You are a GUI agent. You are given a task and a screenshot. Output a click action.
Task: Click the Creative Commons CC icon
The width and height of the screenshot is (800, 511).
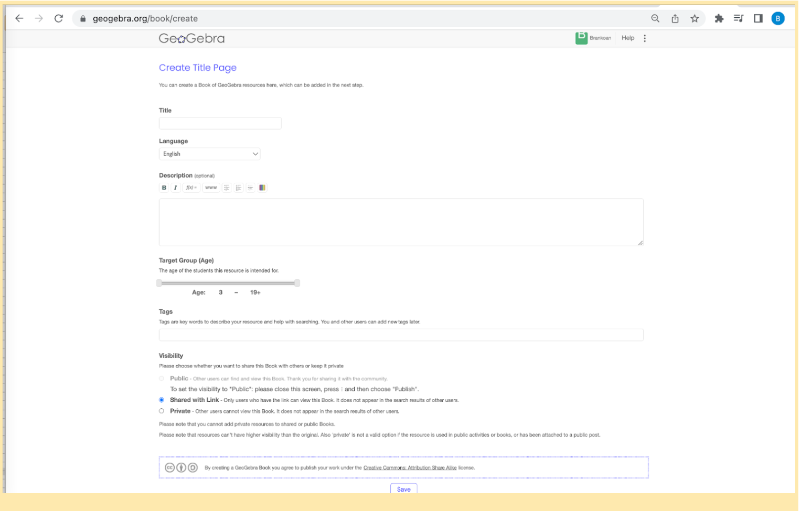coord(170,467)
